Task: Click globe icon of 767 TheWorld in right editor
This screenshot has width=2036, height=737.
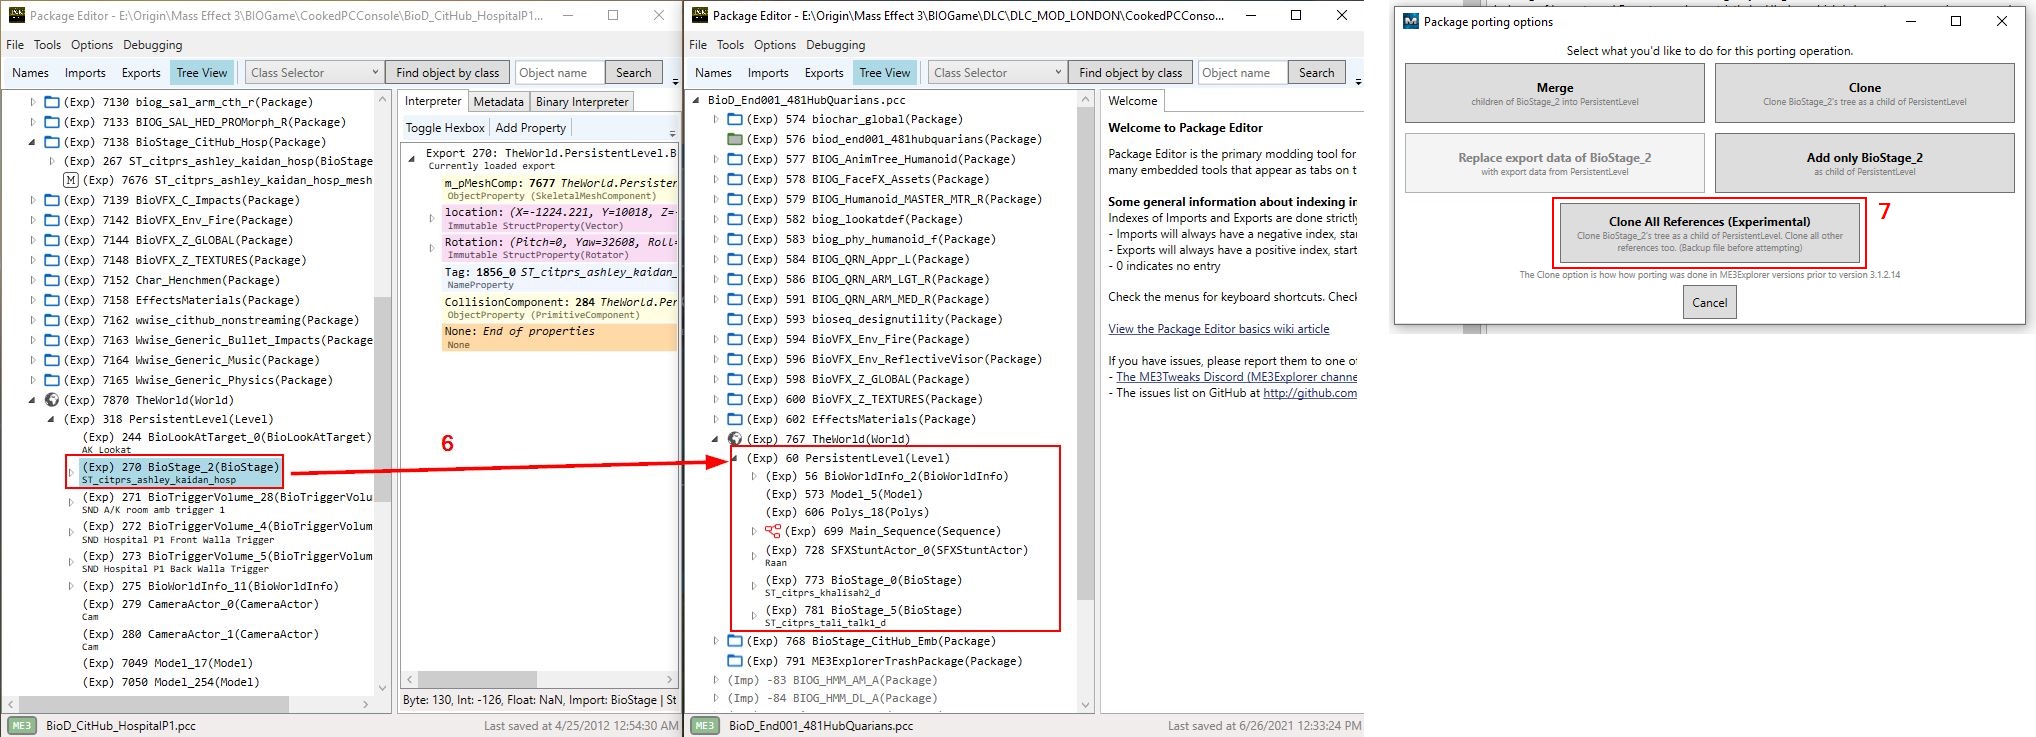Action: [735, 439]
